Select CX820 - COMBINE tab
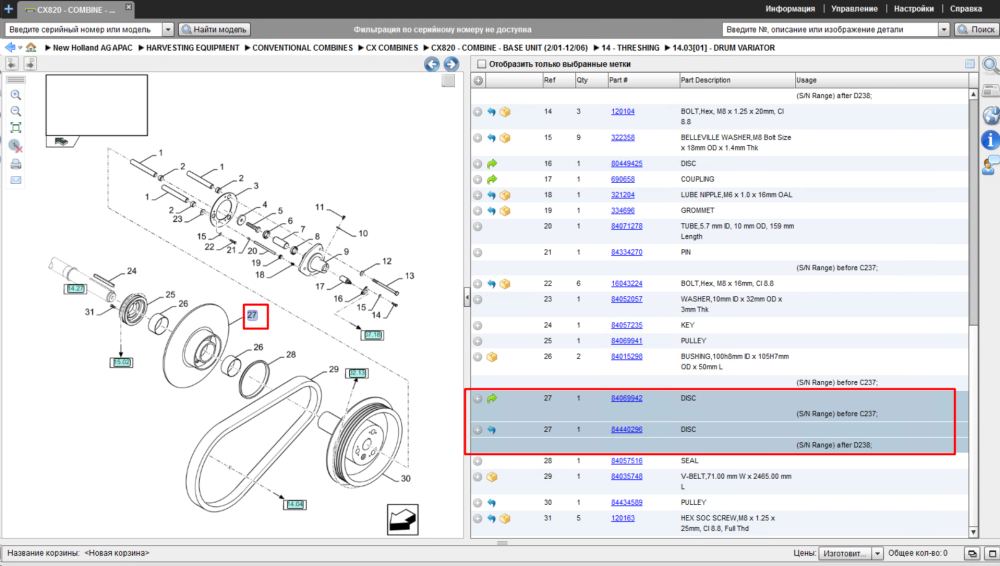 point(74,10)
